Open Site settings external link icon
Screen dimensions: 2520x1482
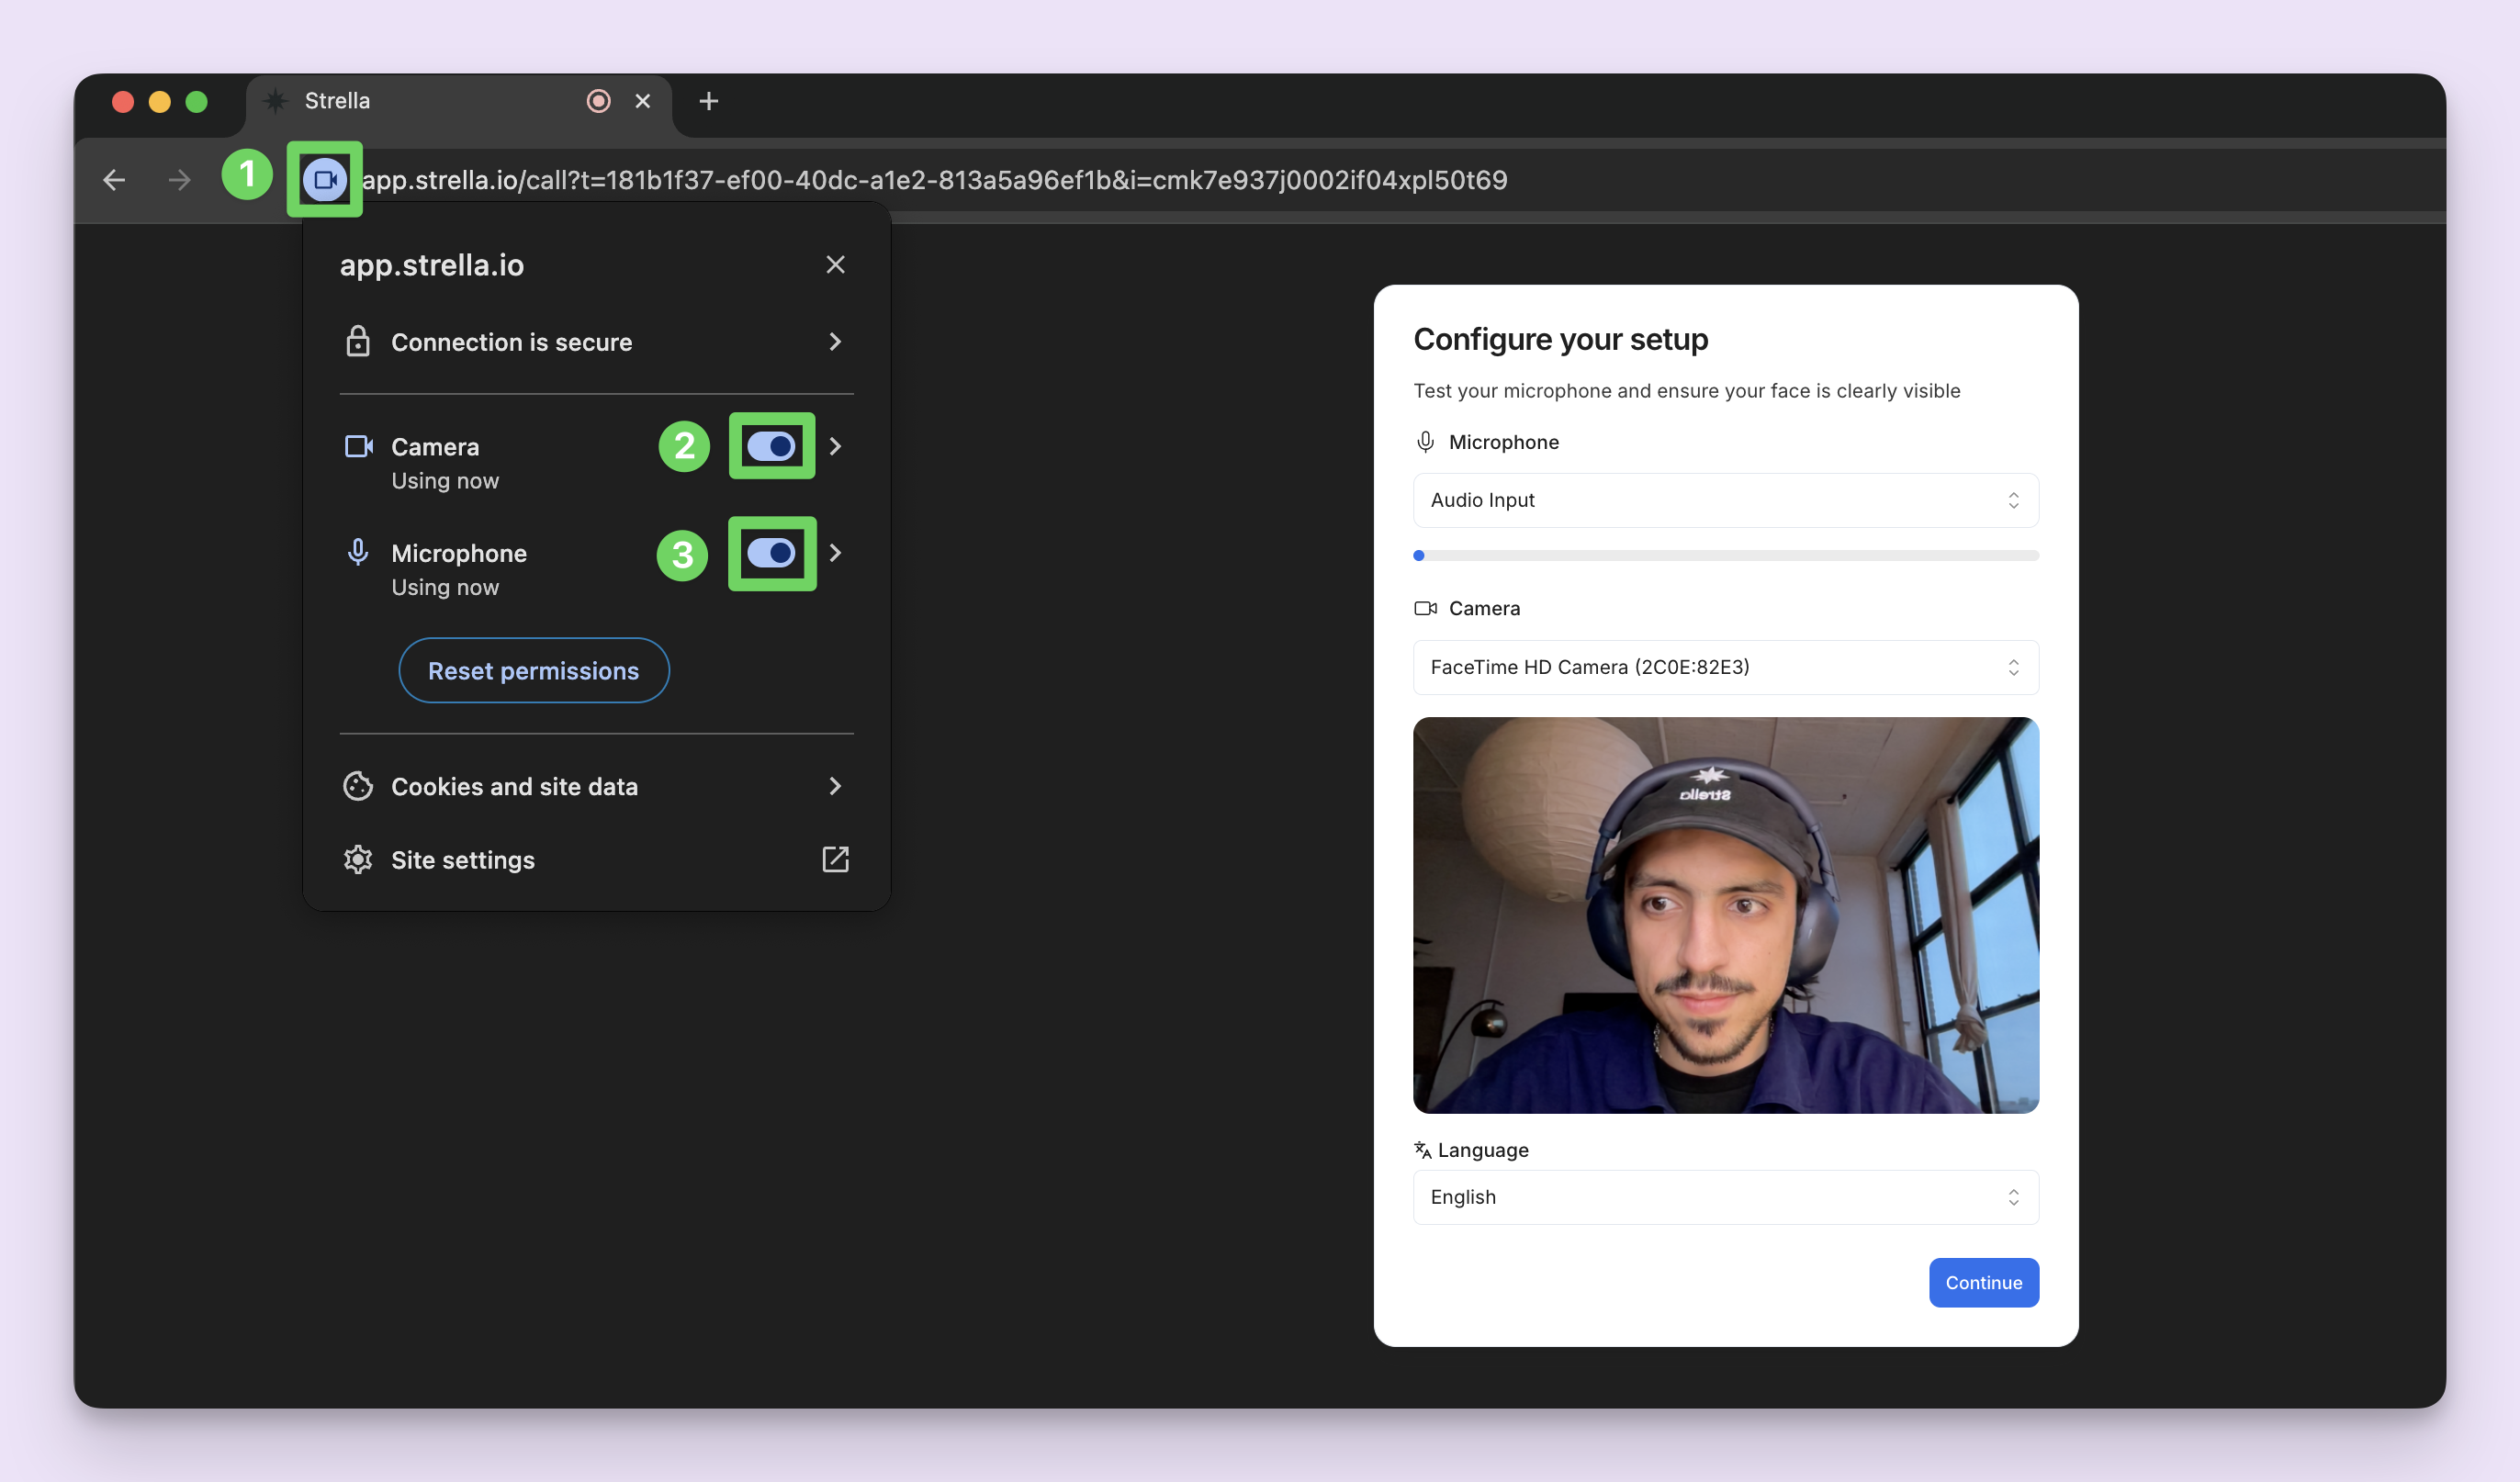[x=835, y=859]
